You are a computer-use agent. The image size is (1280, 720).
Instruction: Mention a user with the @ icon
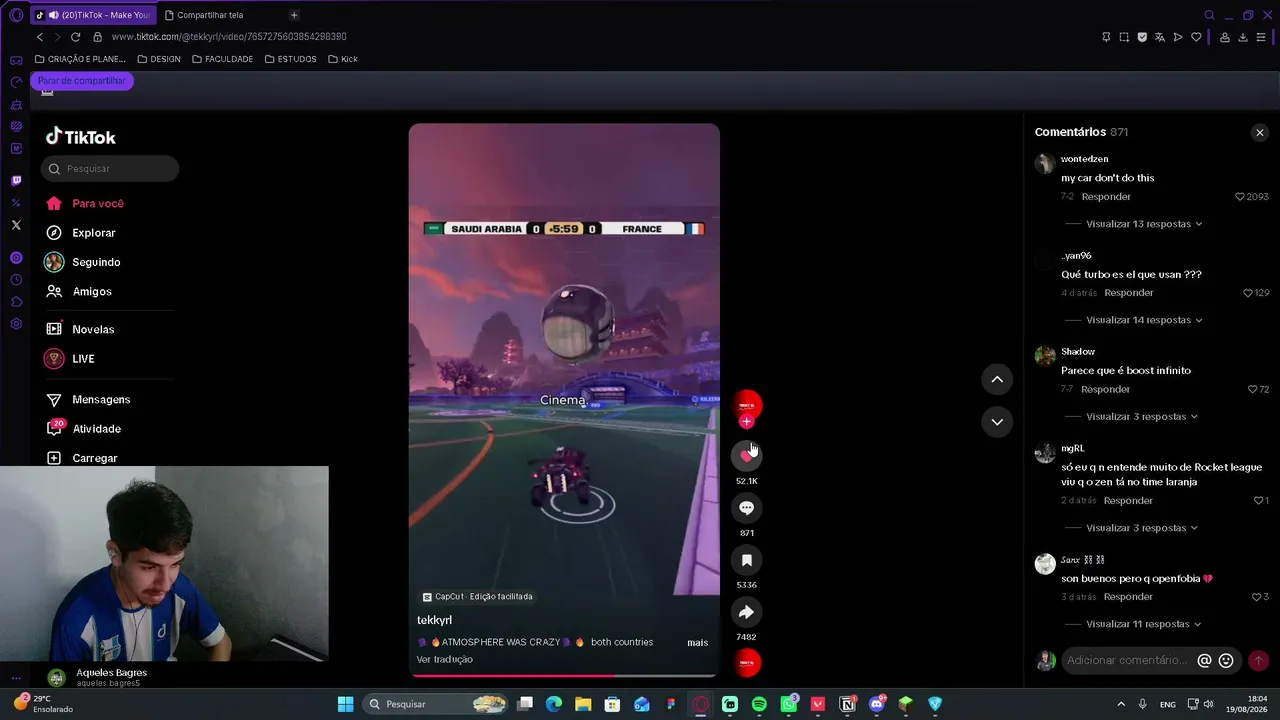click(x=1205, y=660)
